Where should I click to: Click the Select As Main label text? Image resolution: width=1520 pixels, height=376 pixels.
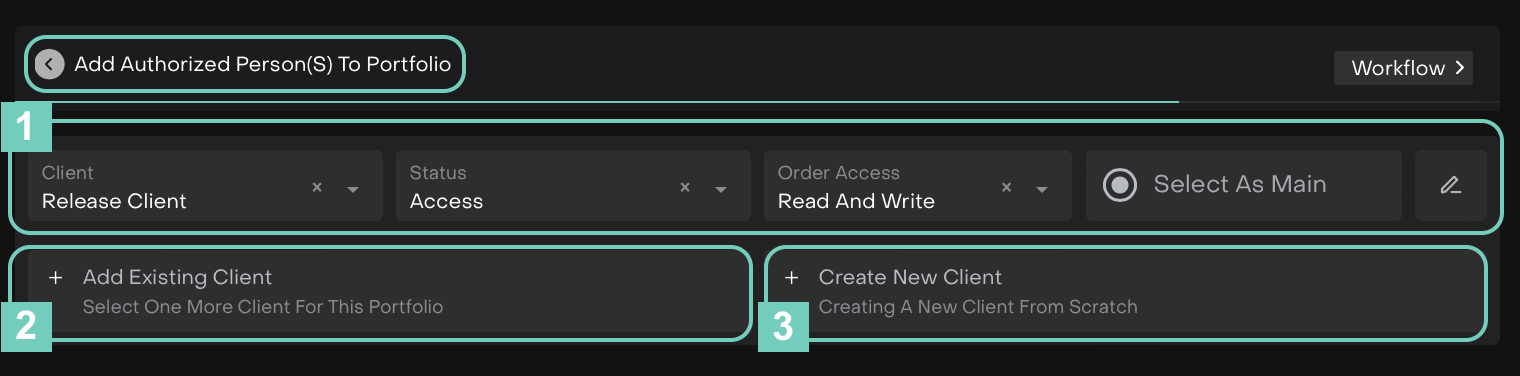1240,184
